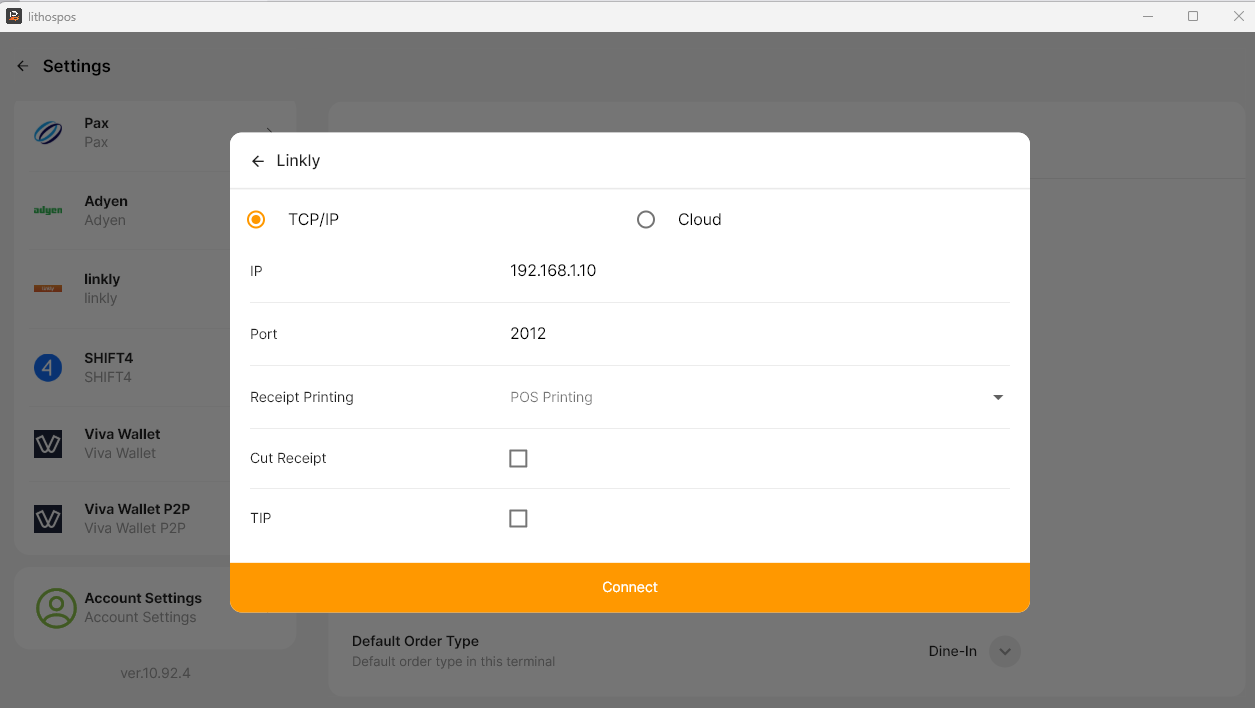This screenshot has width=1255, height=708.
Task: Open the Account Settings menu entry
Action: pos(143,607)
